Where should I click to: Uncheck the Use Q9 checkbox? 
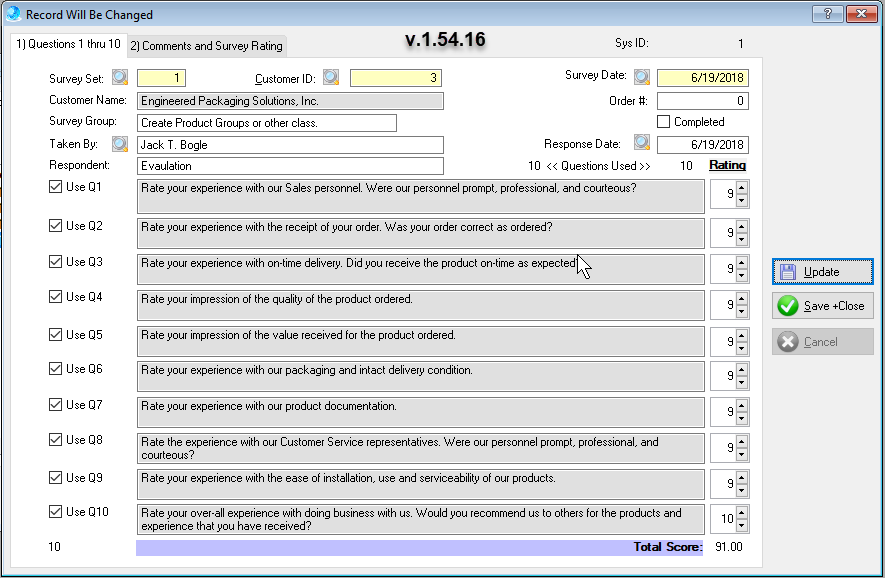(55, 478)
